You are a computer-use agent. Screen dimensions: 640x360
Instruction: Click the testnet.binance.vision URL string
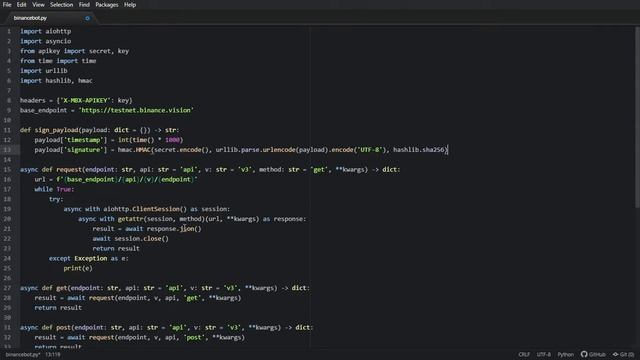(136, 110)
